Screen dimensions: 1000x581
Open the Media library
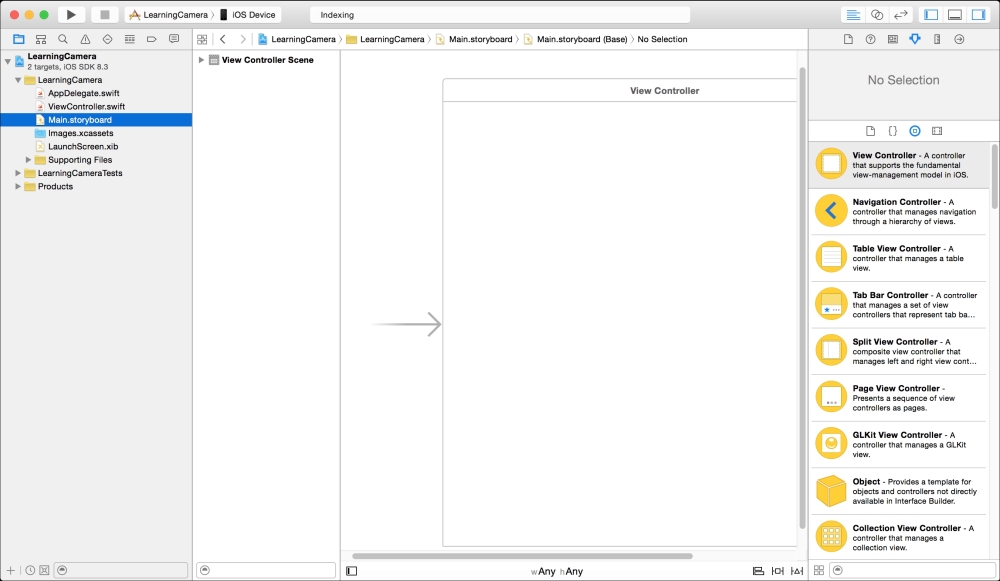[x=937, y=131]
